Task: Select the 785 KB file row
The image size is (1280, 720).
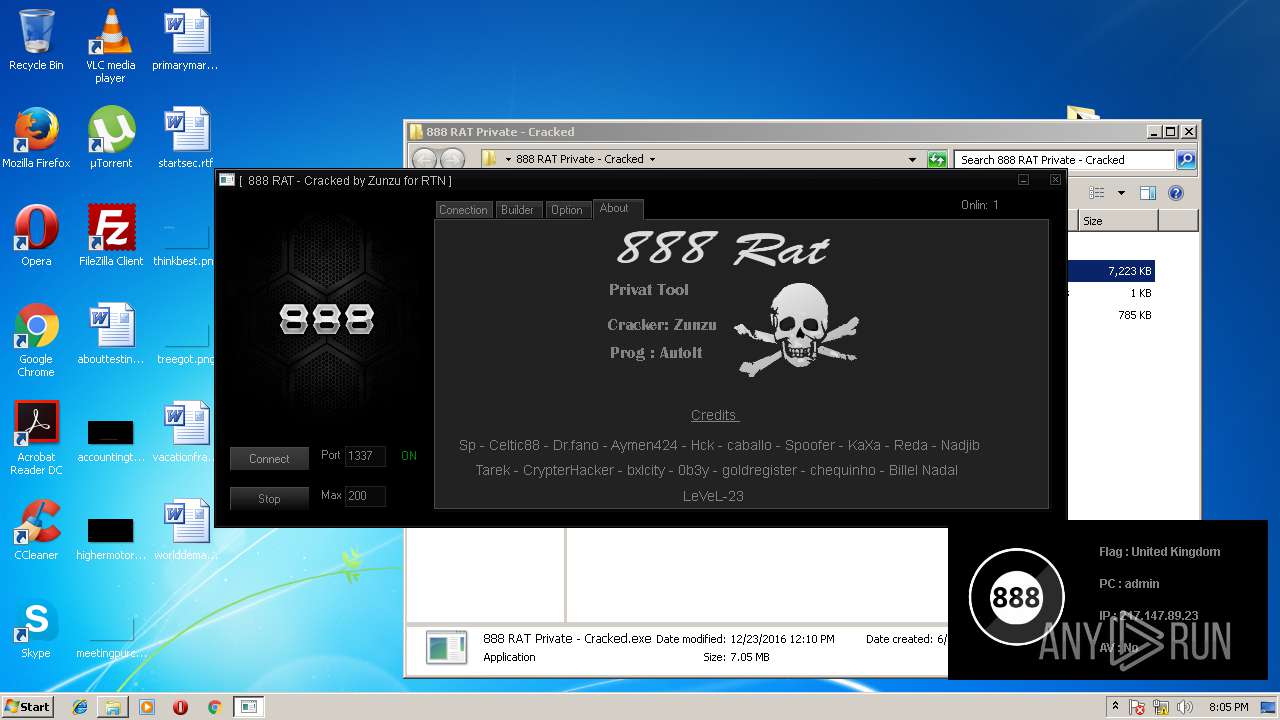Action: pyautogui.click(x=1112, y=315)
